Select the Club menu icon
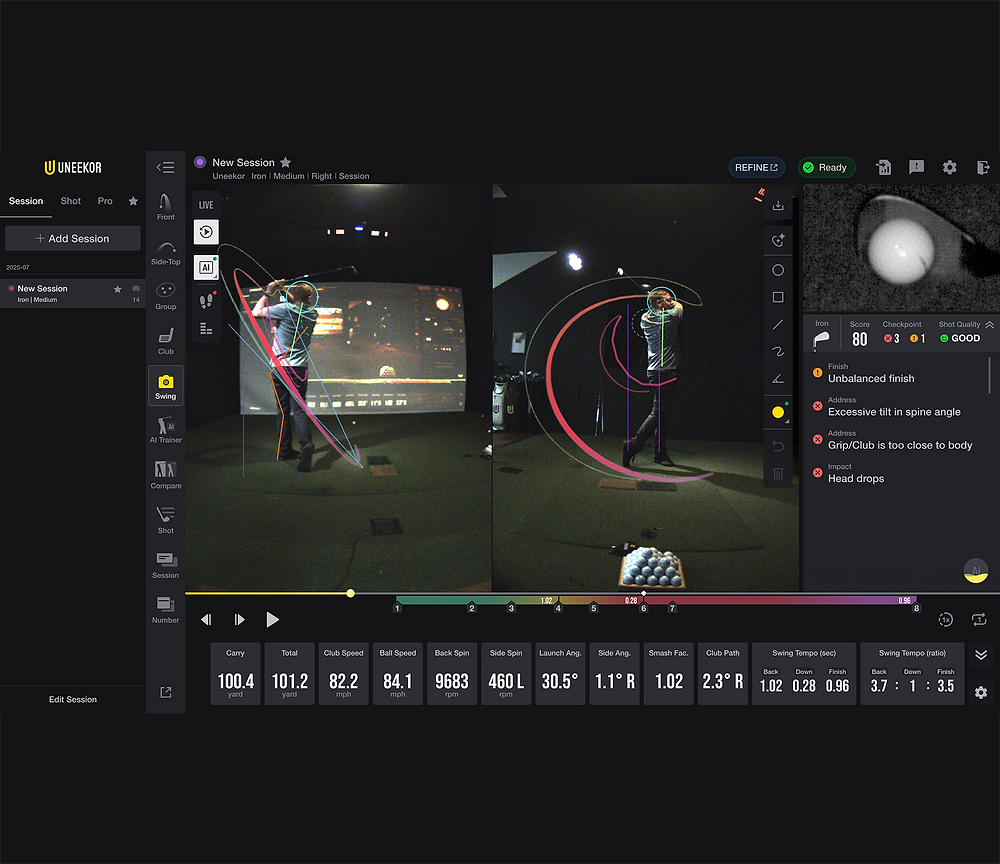Screen dimensions: 1000x864 pyautogui.click(x=165, y=340)
